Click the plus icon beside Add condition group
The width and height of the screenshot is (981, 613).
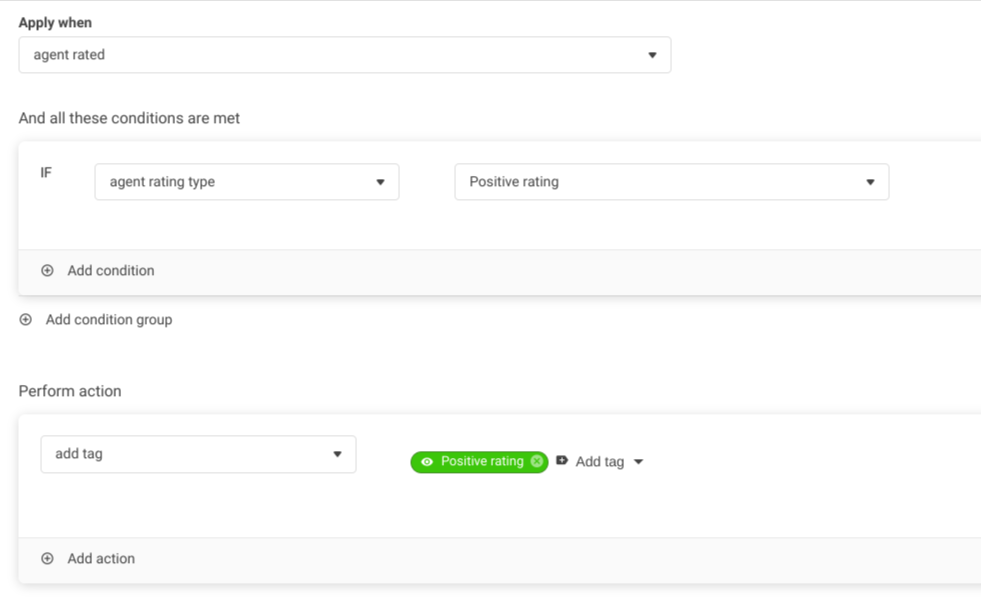(26, 320)
